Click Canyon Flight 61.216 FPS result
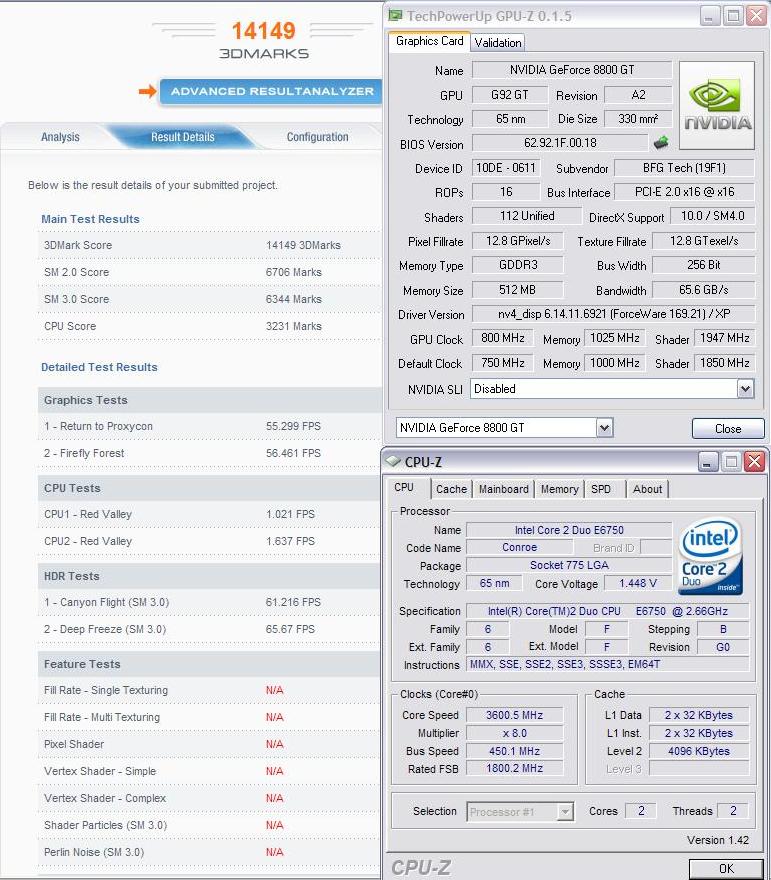 tap(293, 602)
